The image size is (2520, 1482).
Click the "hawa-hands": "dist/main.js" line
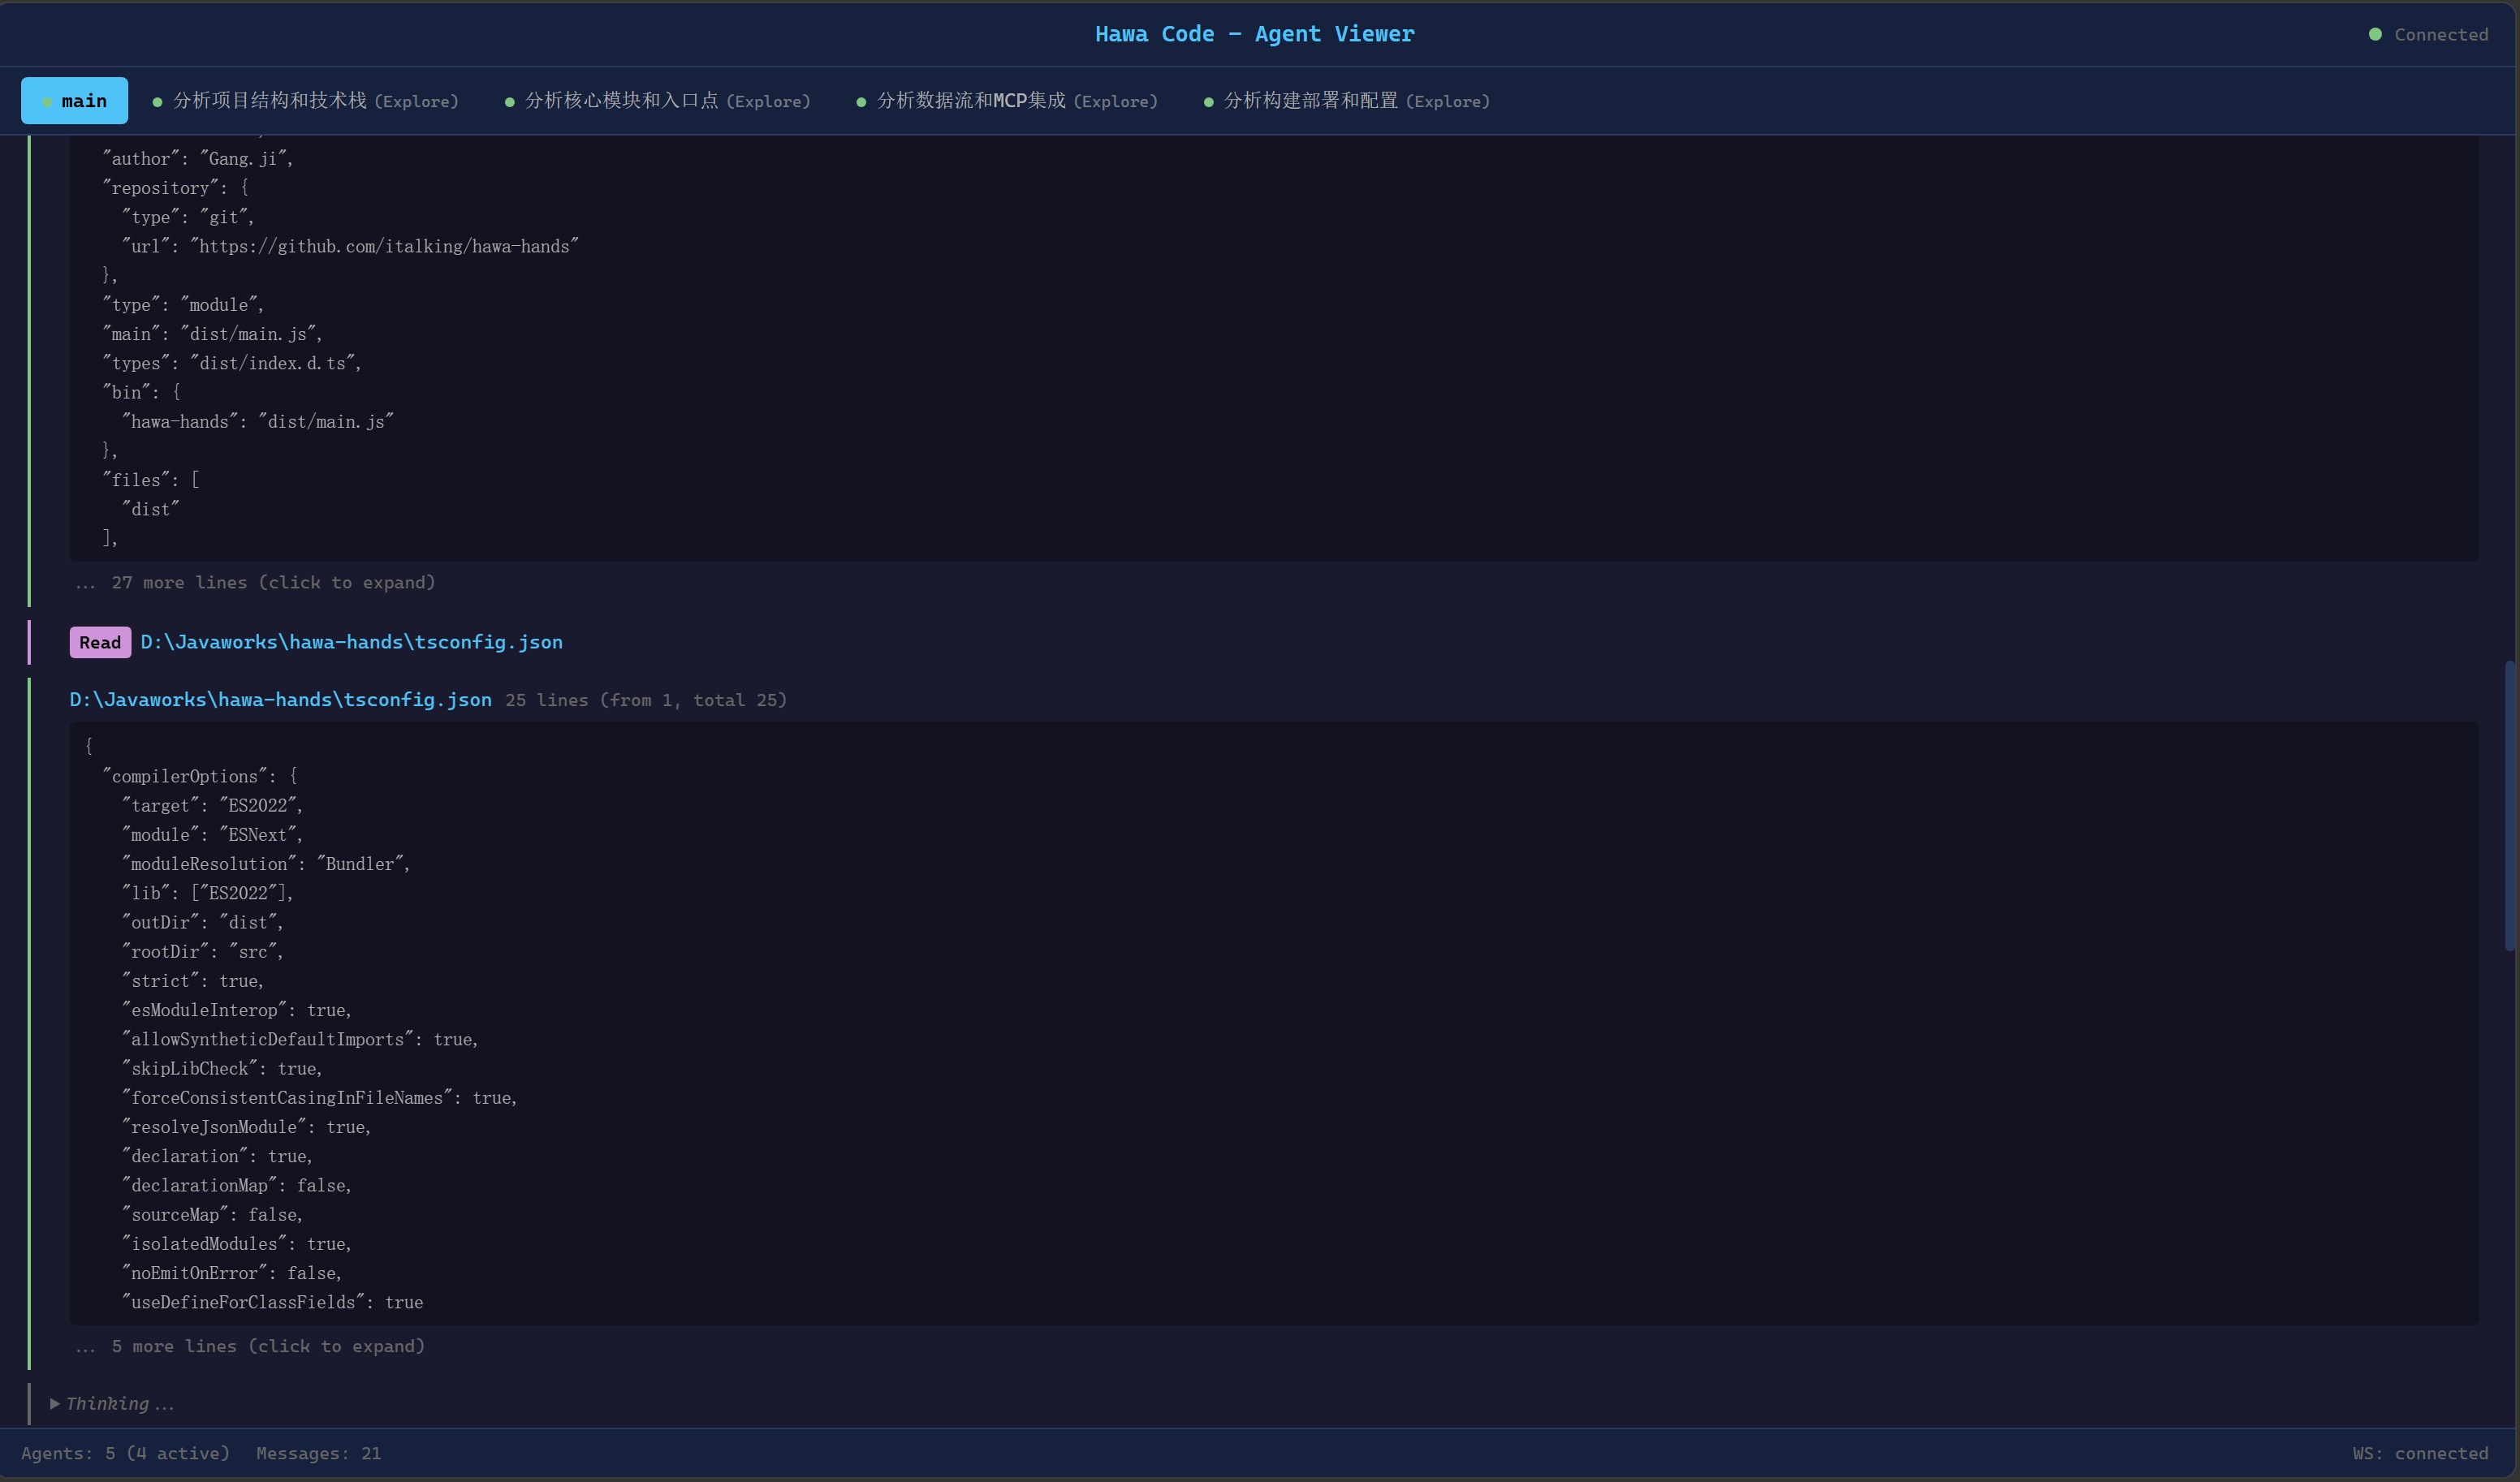pos(258,422)
